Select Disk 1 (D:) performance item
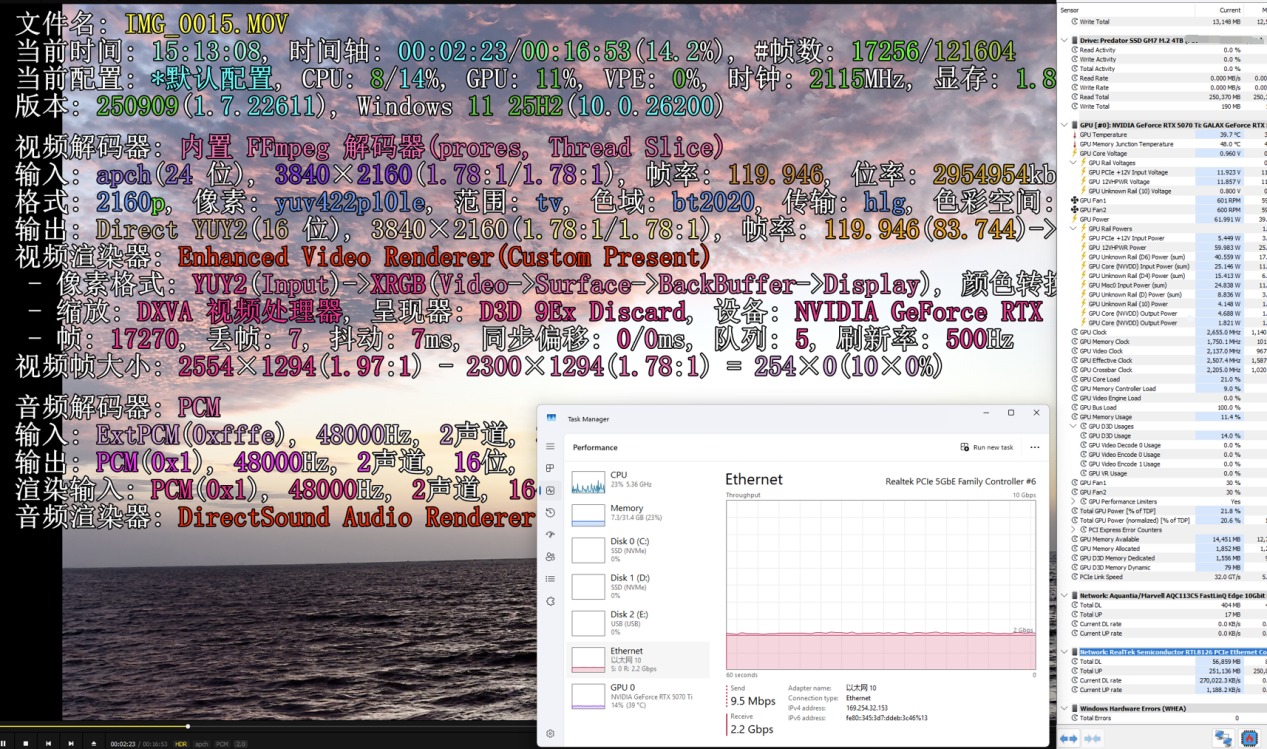The image size is (1267, 749). click(x=639, y=586)
